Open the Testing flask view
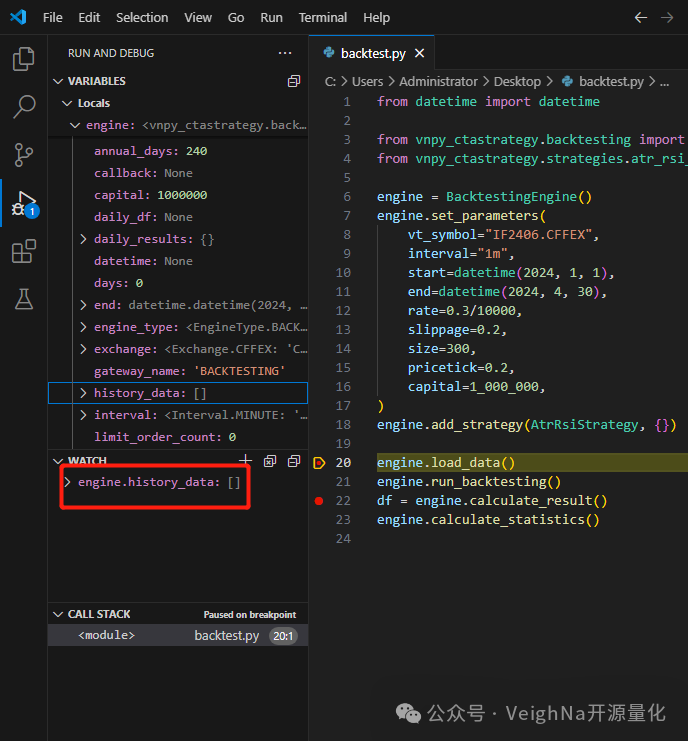 tap(24, 299)
